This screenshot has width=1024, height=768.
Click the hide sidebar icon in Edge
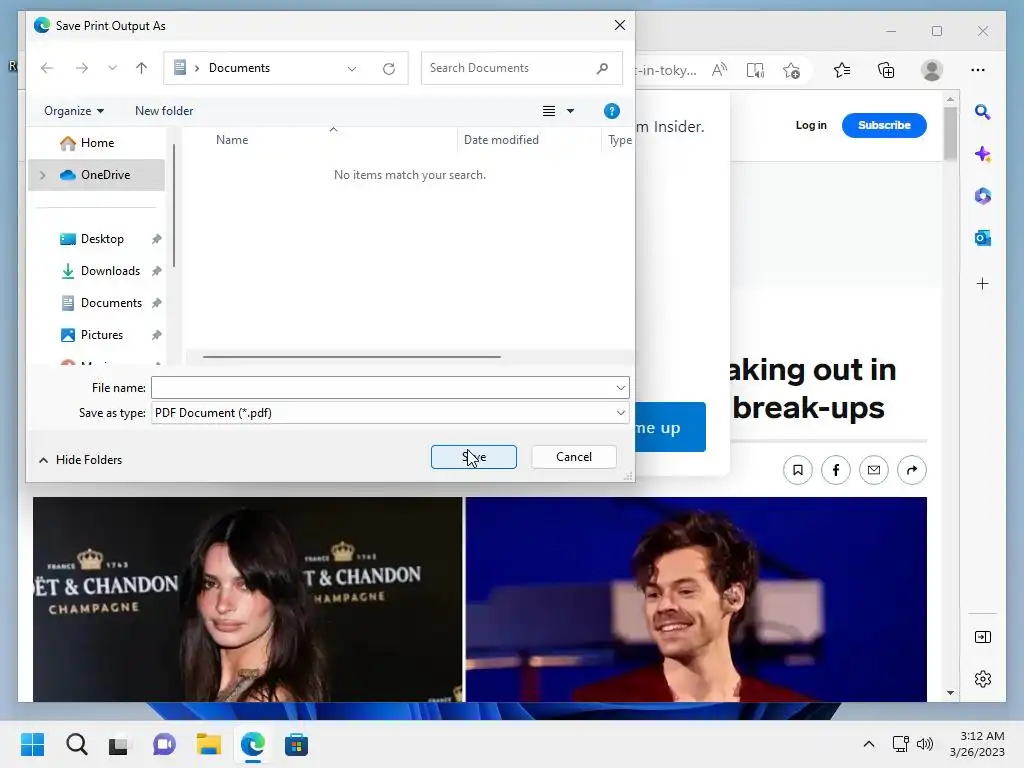[x=982, y=637]
